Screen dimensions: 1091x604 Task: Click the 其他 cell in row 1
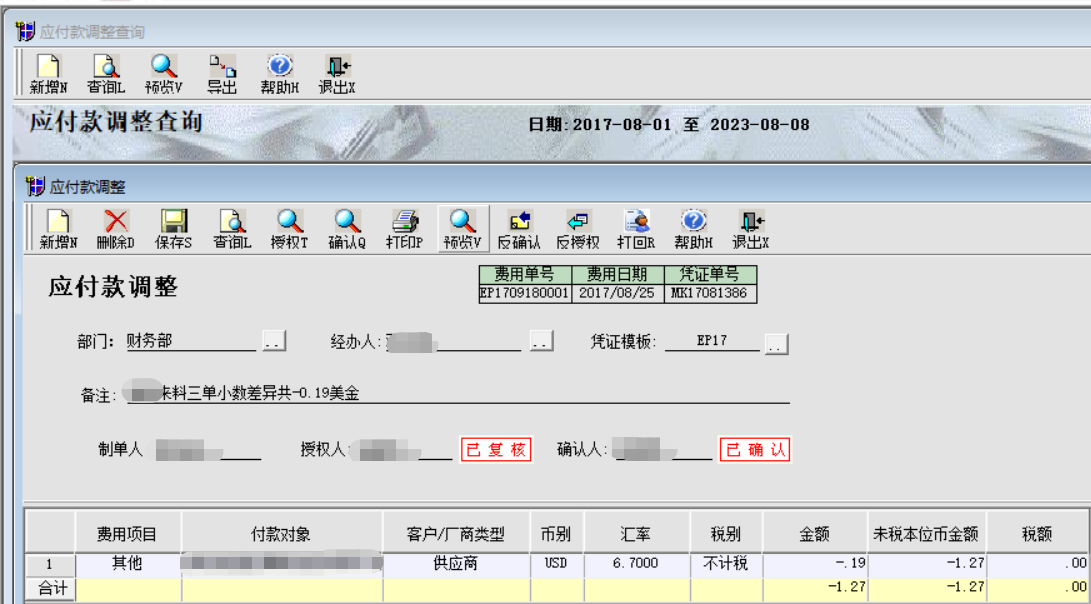[128, 565]
